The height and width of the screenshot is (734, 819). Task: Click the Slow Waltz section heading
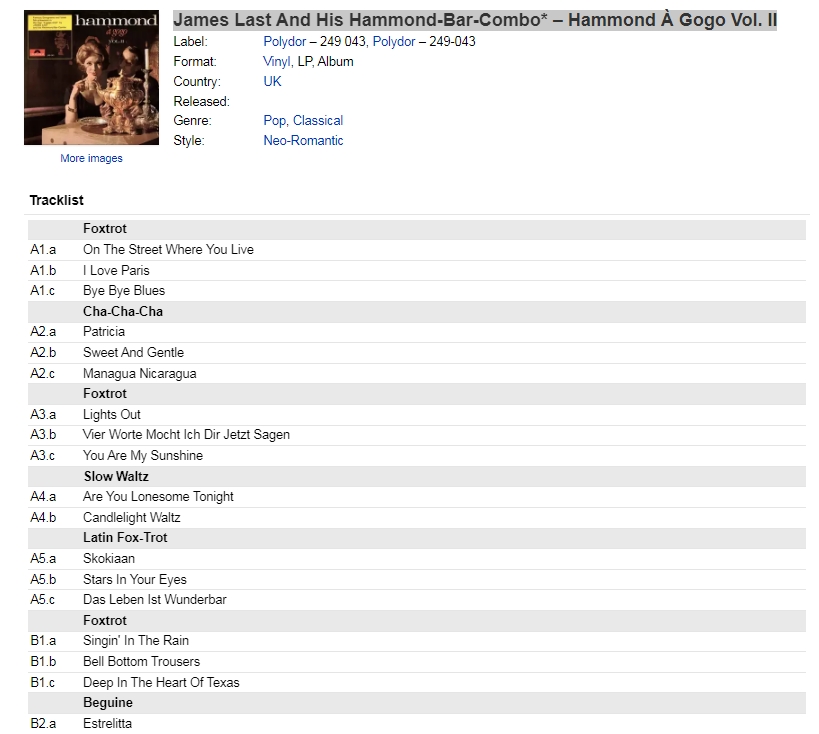pyautogui.click(x=116, y=476)
